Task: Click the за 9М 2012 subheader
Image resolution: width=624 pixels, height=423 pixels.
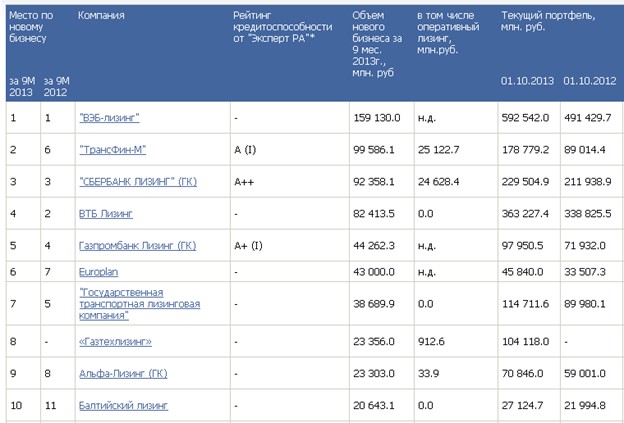Action: [57, 86]
